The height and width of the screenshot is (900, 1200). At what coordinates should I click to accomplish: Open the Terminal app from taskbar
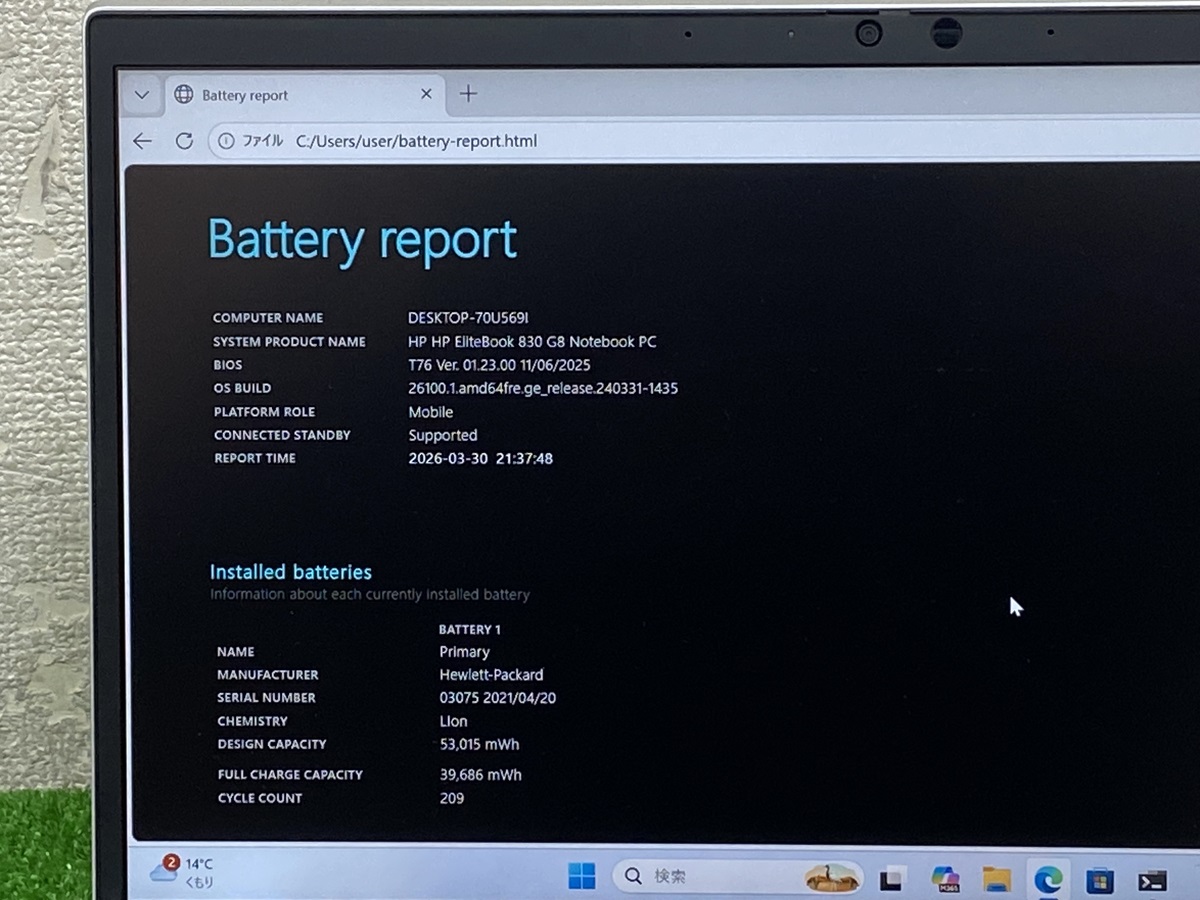pyautogui.click(x=1152, y=880)
